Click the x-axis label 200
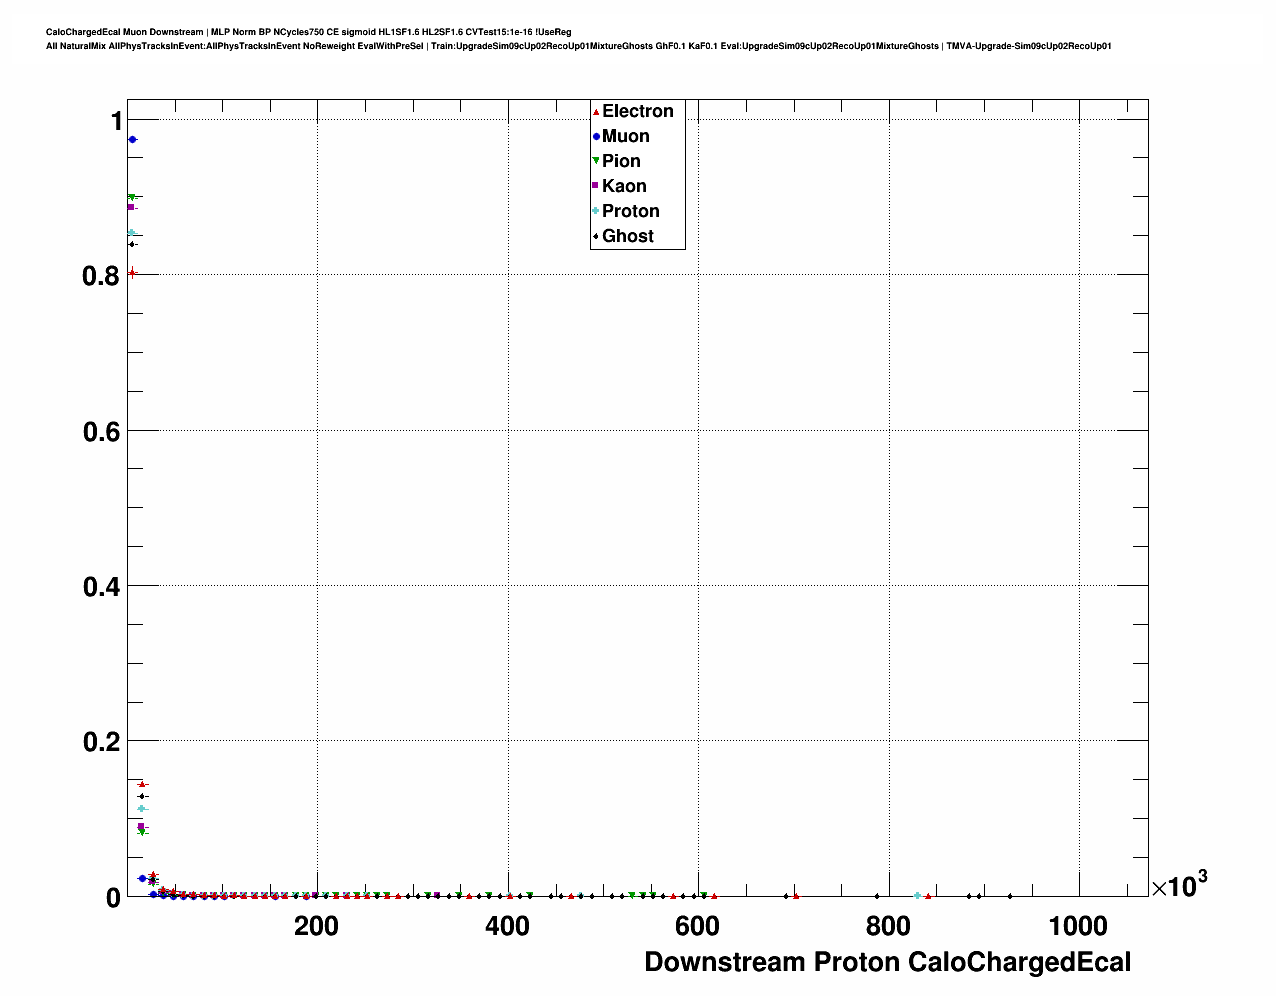The height and width of the screenshot is (996, 1276). click(316, 926)
